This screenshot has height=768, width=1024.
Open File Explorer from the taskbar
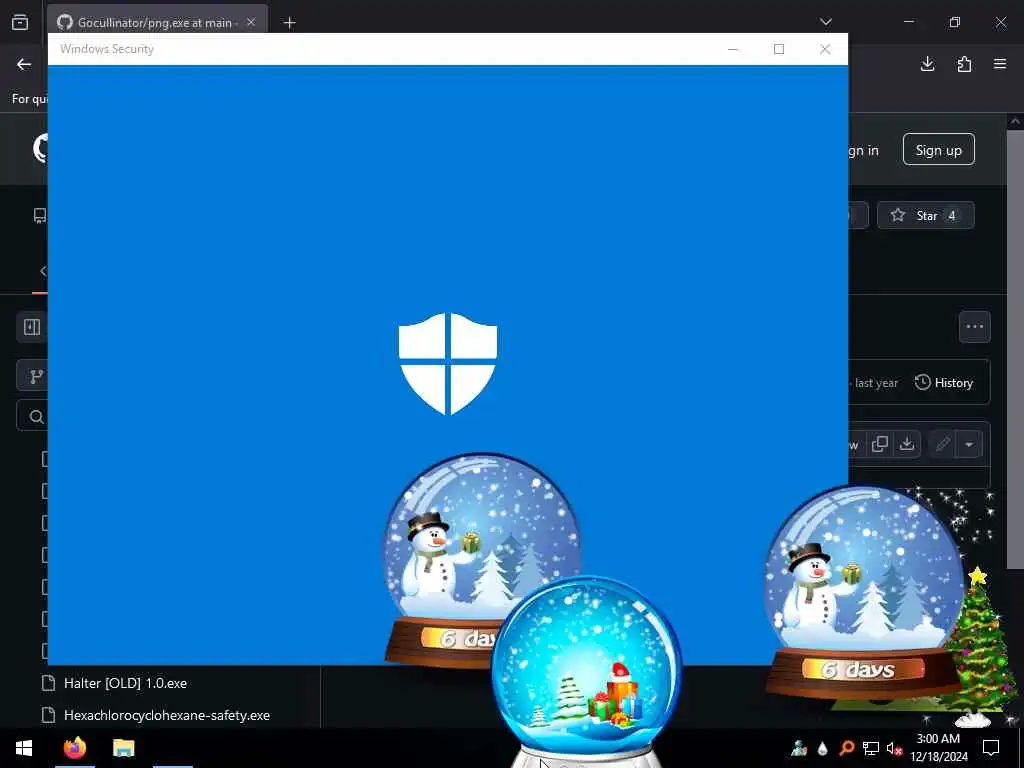coord(123,748)
